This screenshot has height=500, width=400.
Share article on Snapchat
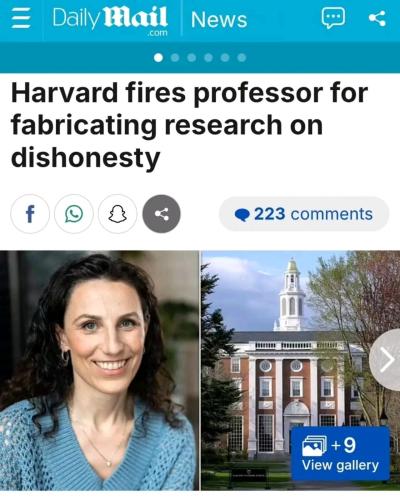(x=118, y=214)
